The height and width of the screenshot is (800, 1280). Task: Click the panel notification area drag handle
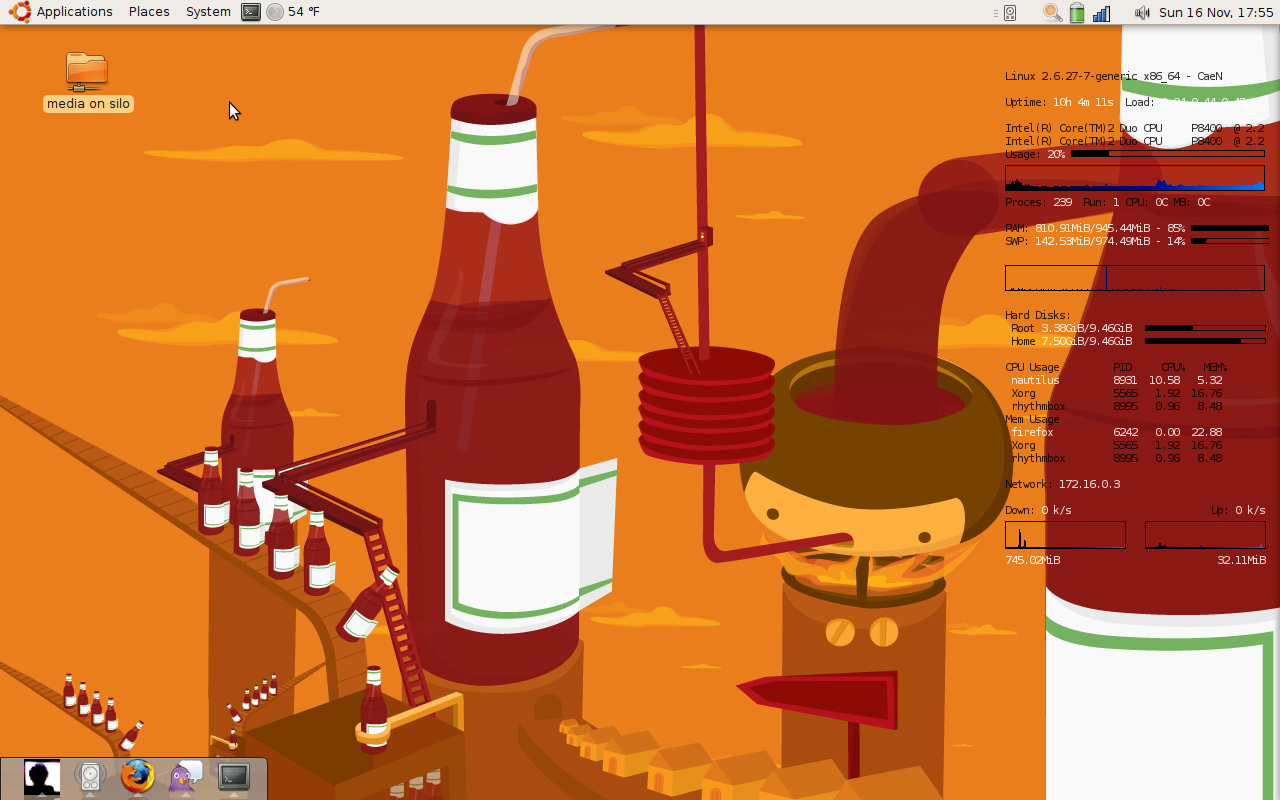[996, 13]
